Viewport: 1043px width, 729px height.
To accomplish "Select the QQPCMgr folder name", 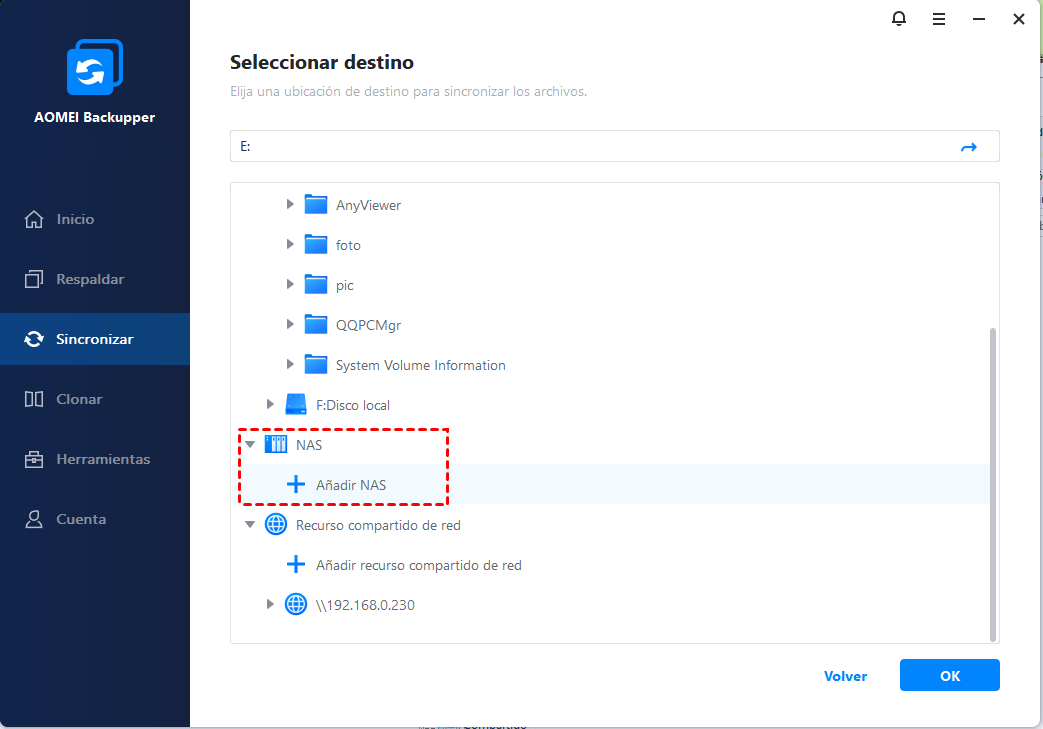I will point(369,325).
